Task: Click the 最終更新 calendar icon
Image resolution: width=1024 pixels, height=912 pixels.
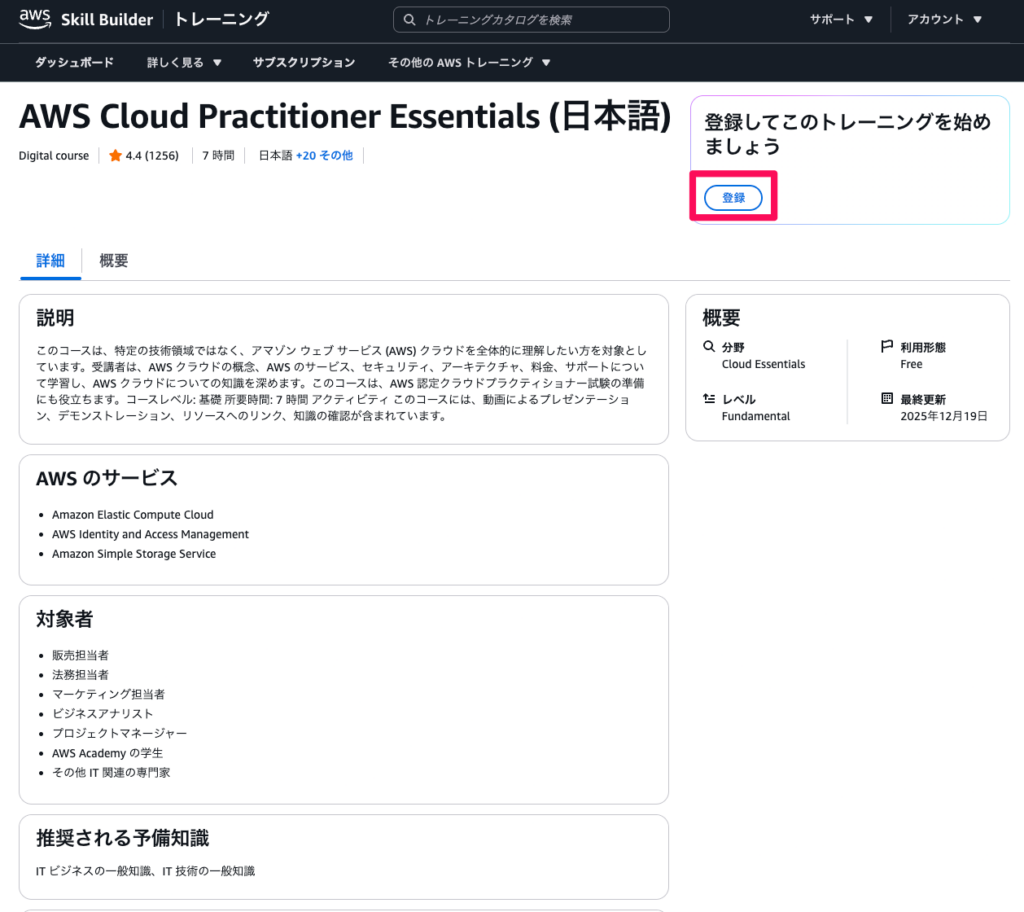Action: (x=886, y=399)
